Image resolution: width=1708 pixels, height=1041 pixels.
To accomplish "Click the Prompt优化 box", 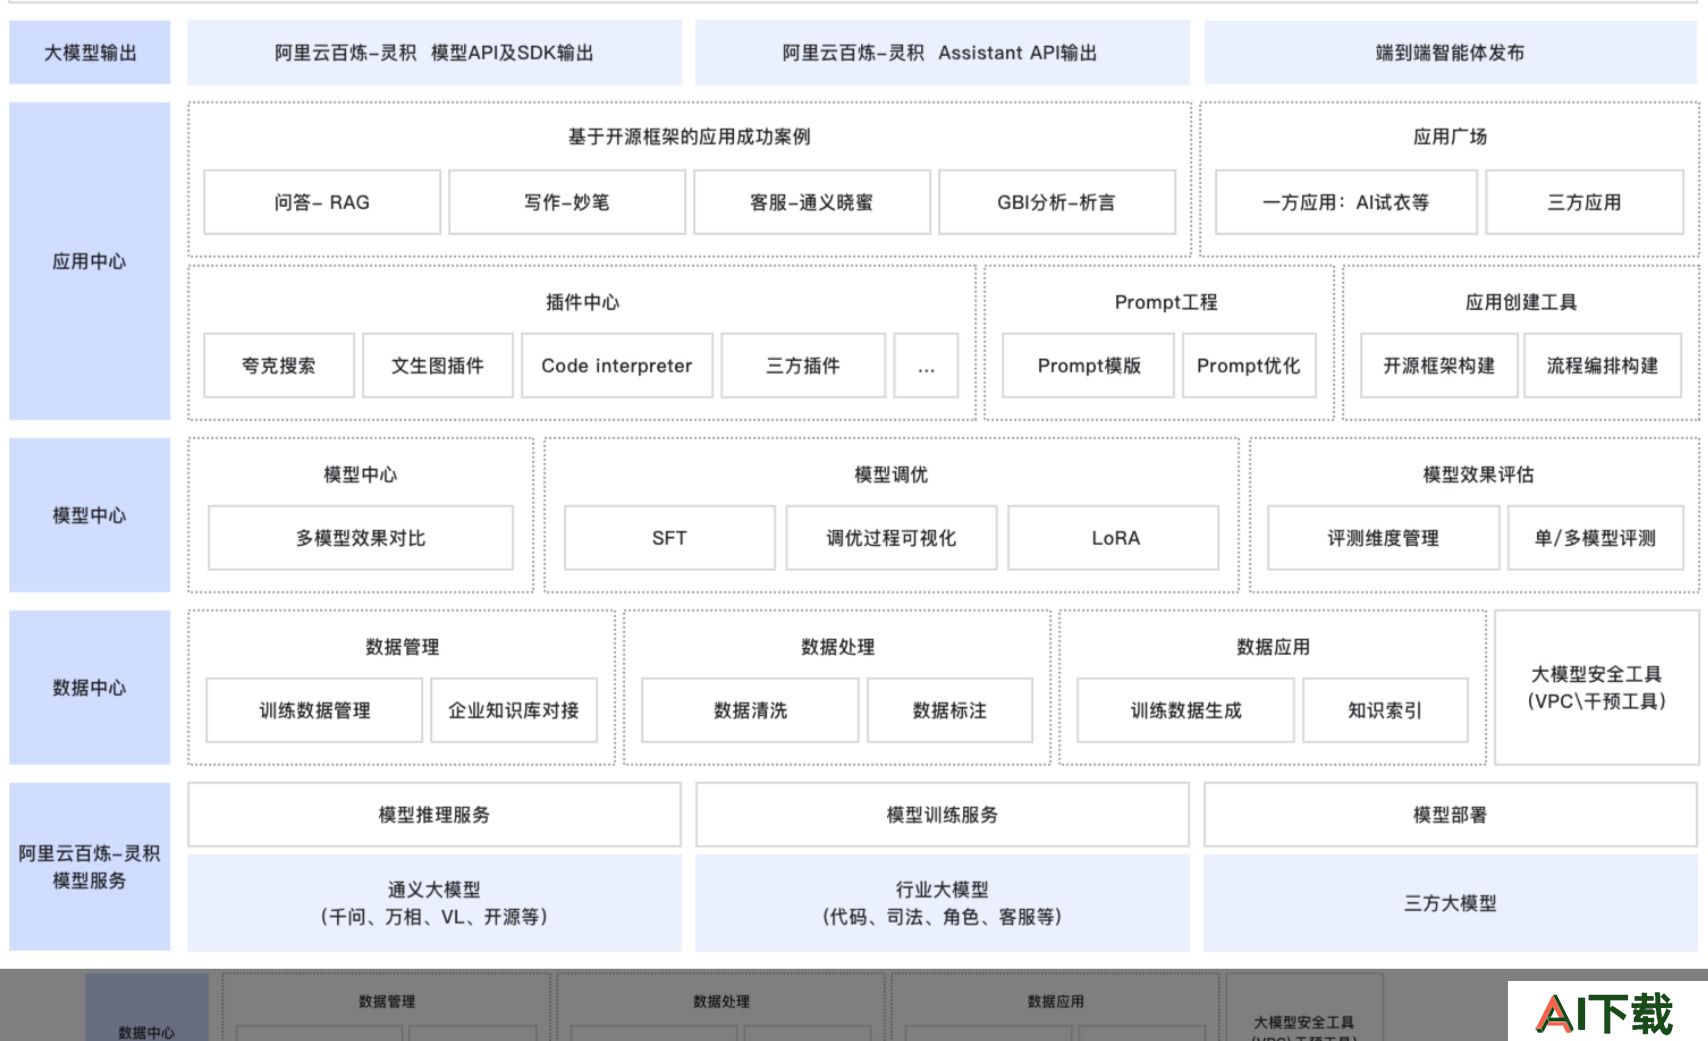I will (x=1249, y=366).
